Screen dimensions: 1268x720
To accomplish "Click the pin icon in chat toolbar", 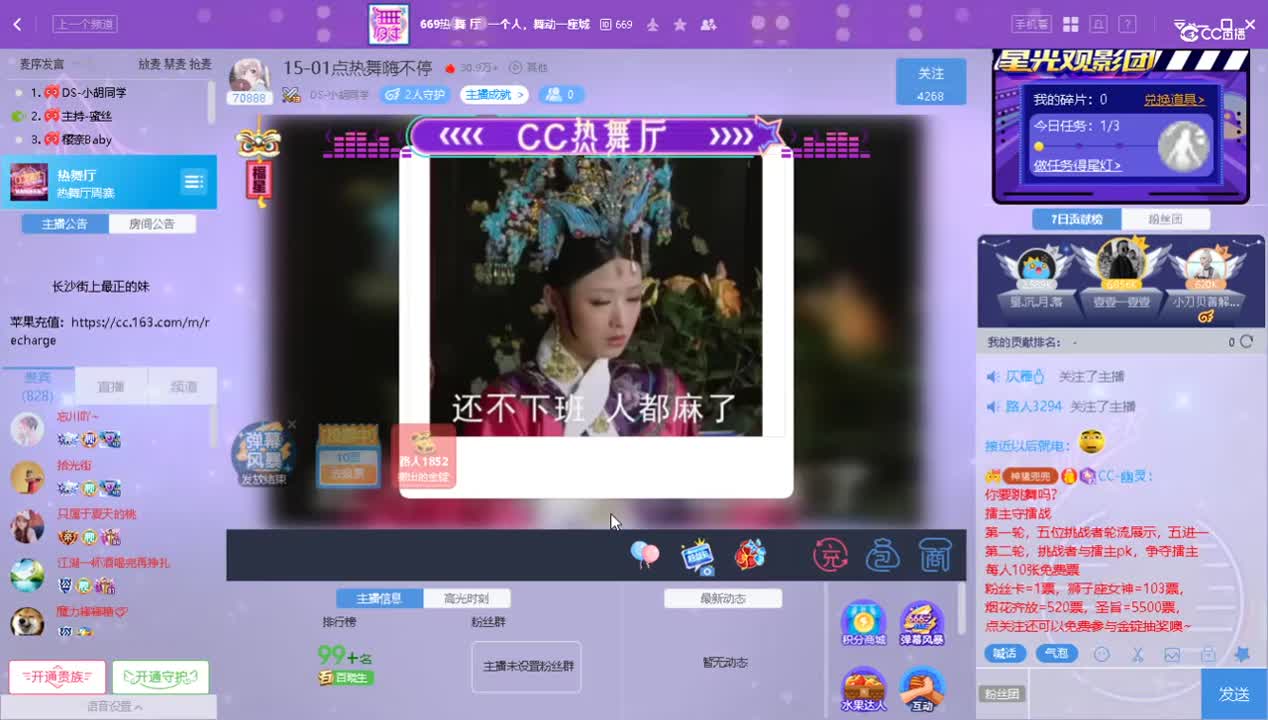I will [1243, 654].
